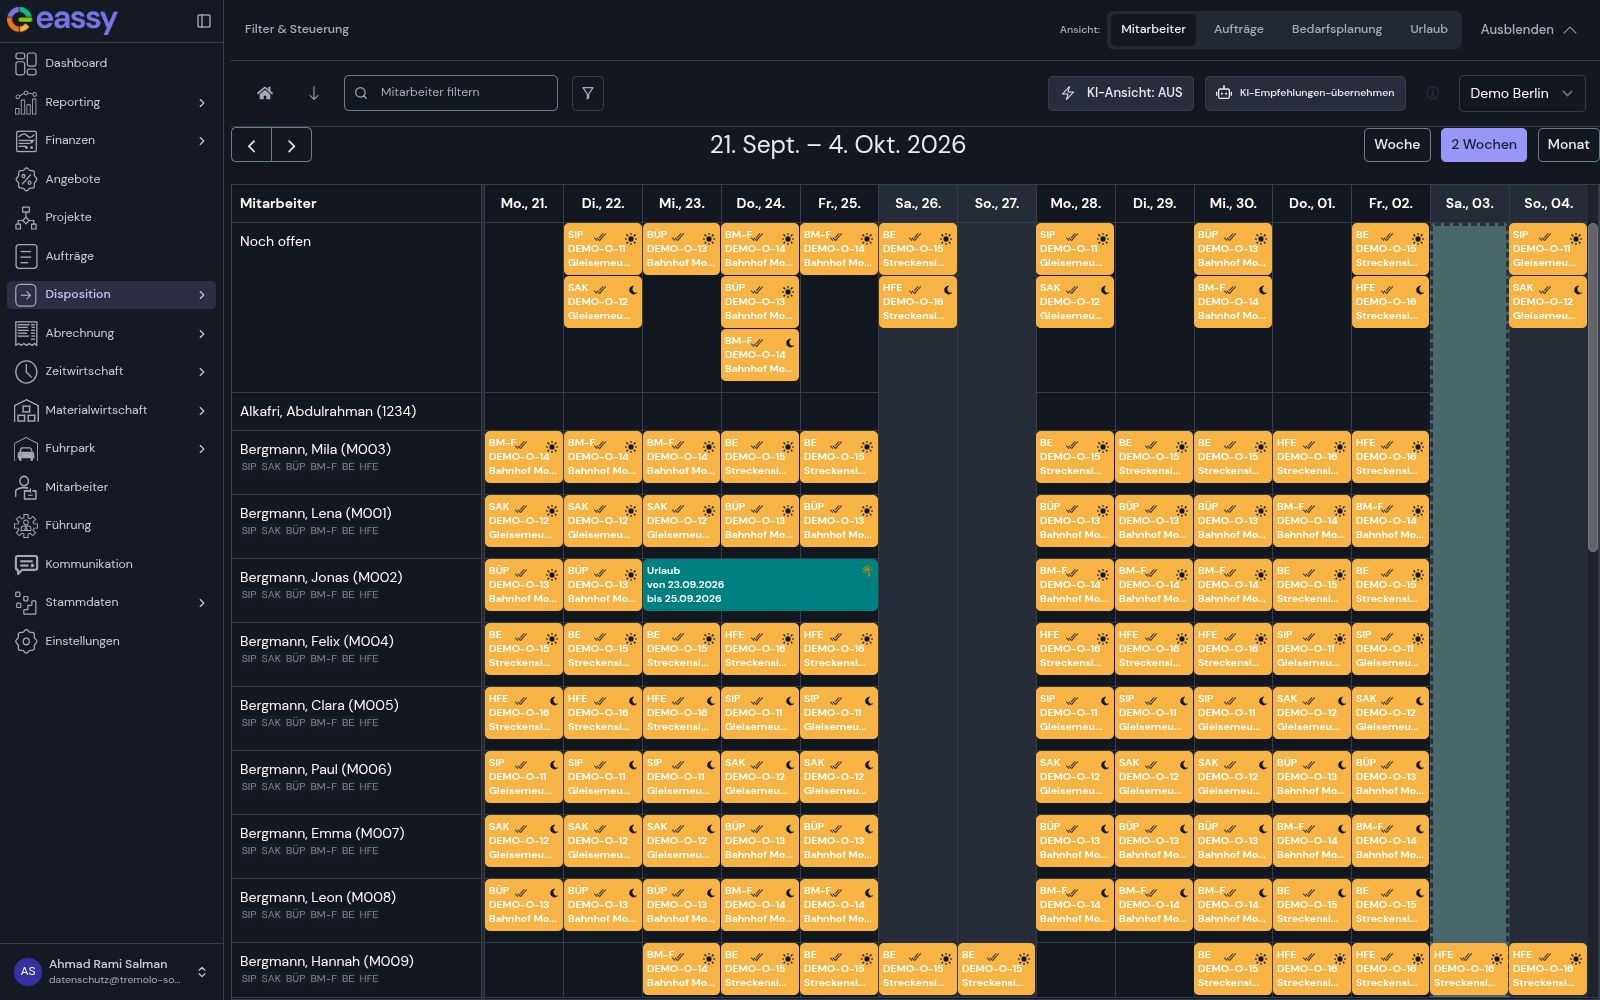
Task: Click the down arrow sort icon
Action: pyautogui.click(x=314, y=93)
